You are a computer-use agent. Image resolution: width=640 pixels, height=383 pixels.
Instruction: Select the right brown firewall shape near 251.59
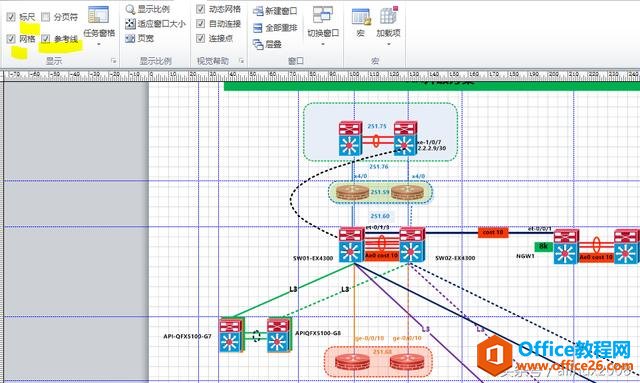coord(407,192)
